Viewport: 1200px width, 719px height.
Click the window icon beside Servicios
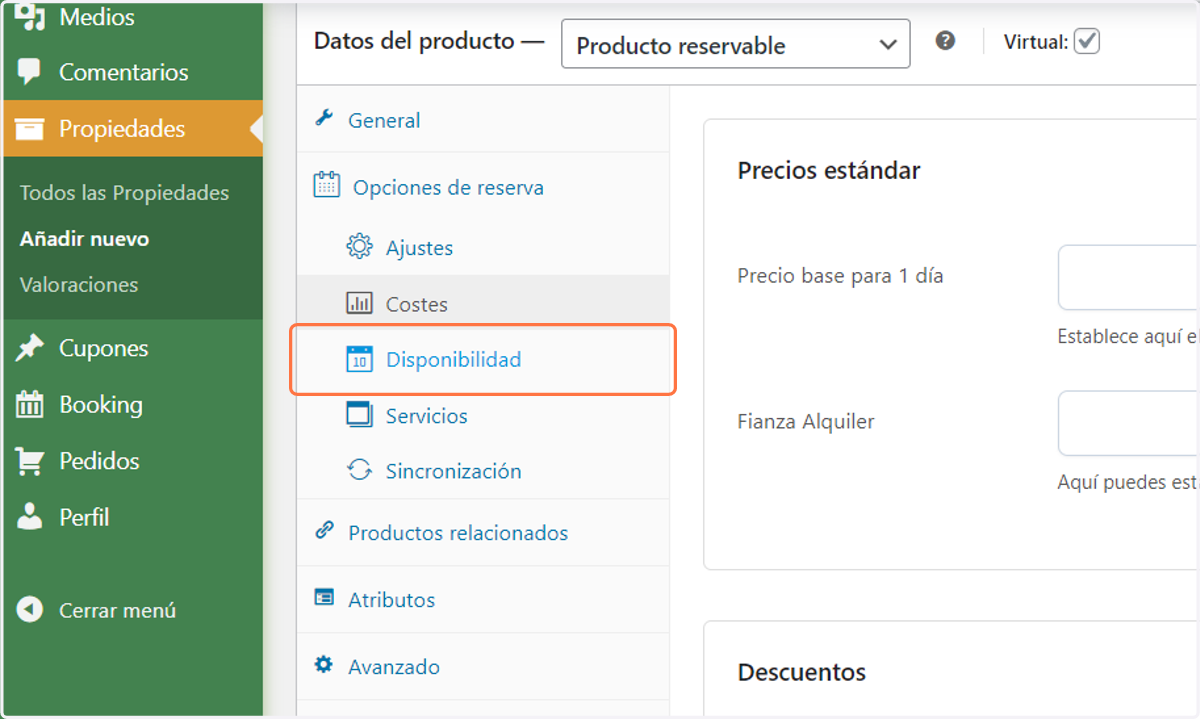click(x=359, y=415)
